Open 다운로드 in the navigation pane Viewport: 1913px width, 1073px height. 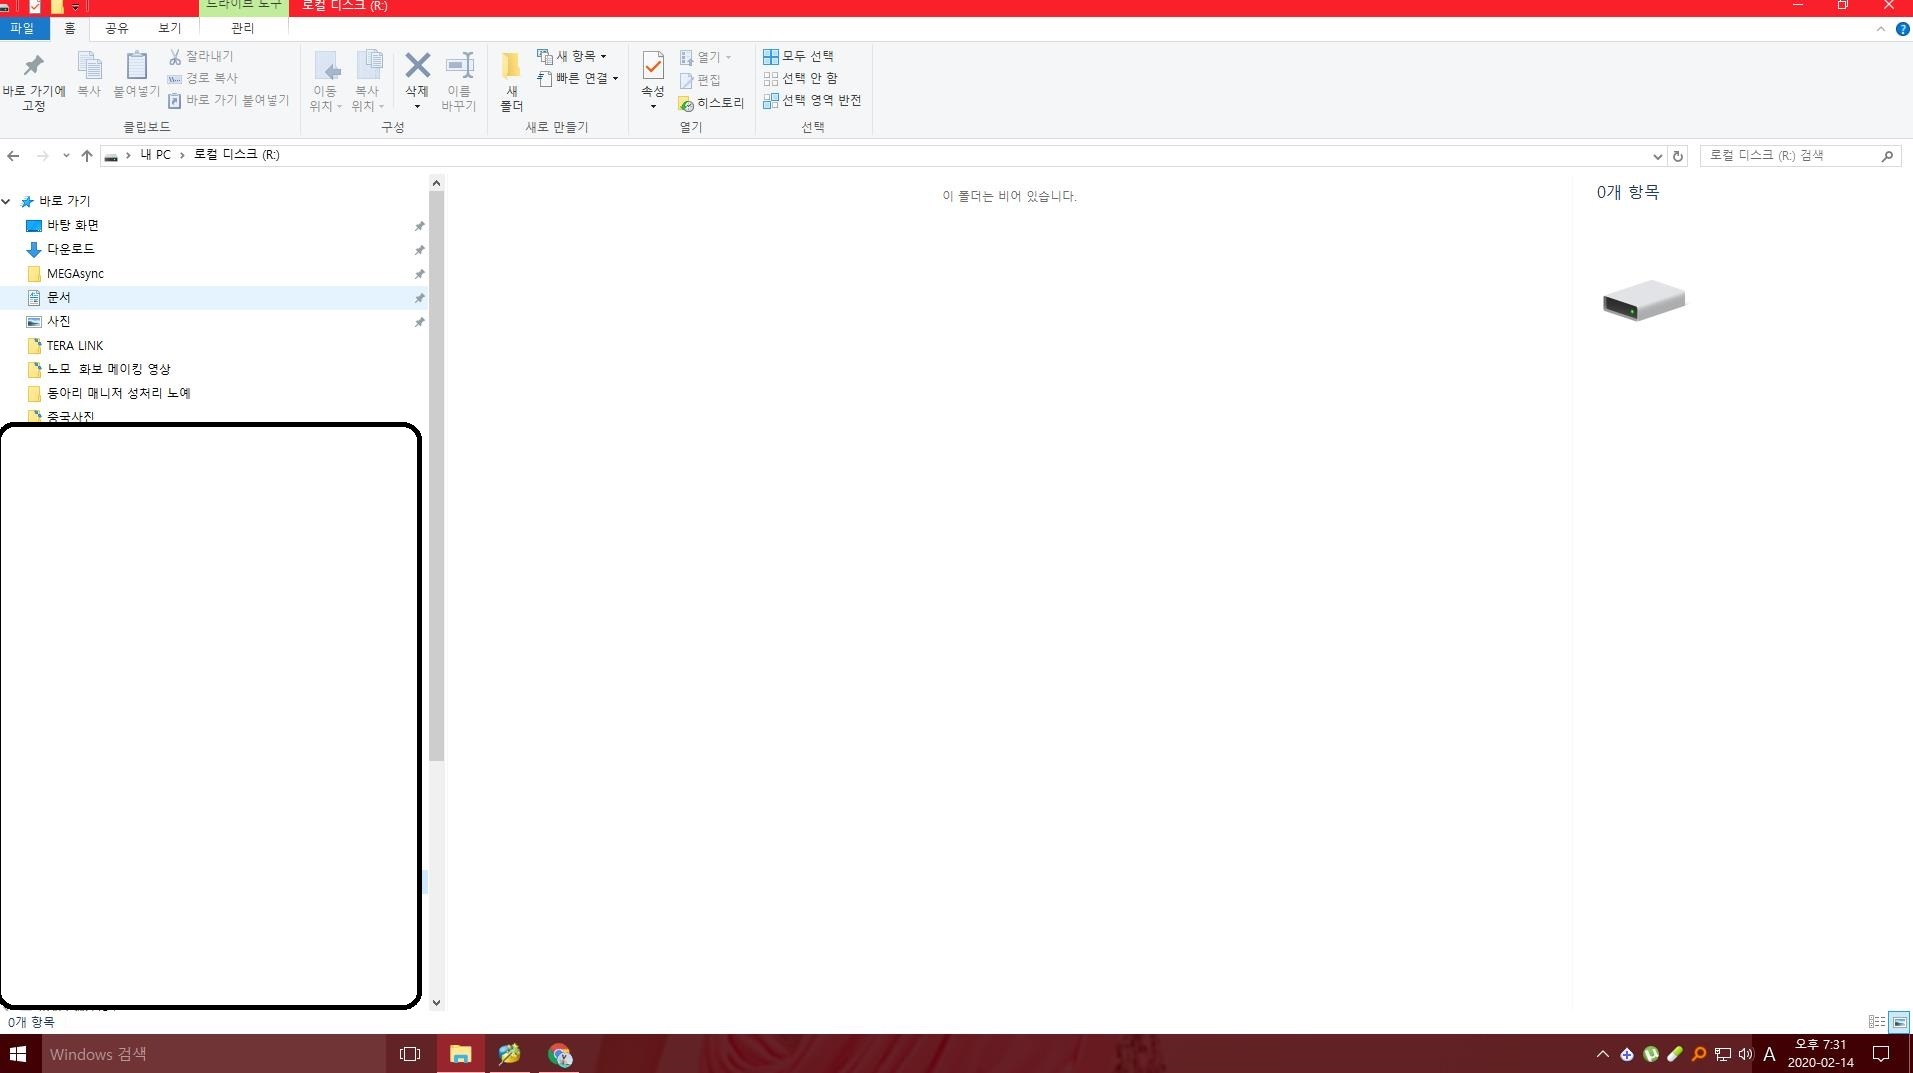click(70, 249)
